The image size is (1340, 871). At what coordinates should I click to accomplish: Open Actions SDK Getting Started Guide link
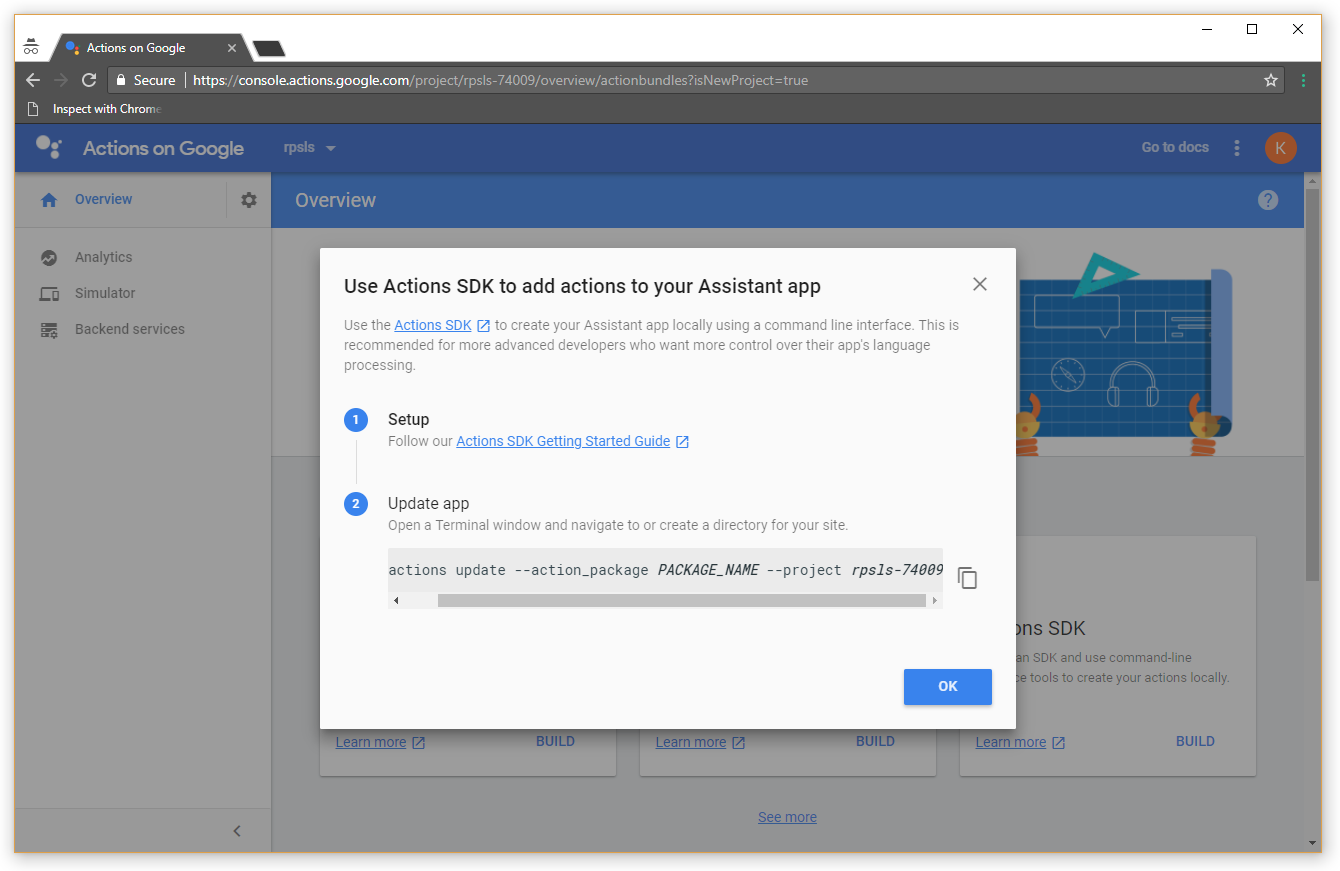563,441
